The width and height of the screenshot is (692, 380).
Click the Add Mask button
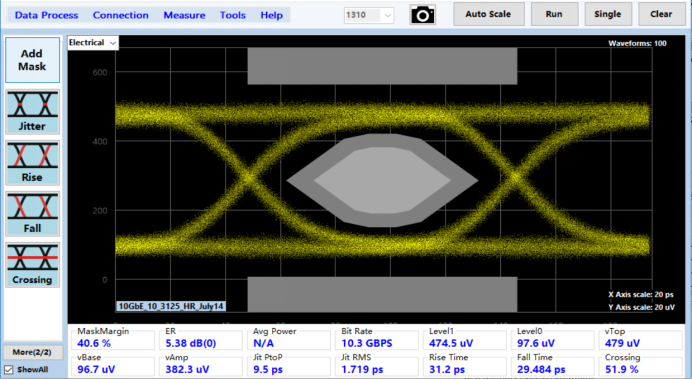pyautogui.click(x=32, y=60)
